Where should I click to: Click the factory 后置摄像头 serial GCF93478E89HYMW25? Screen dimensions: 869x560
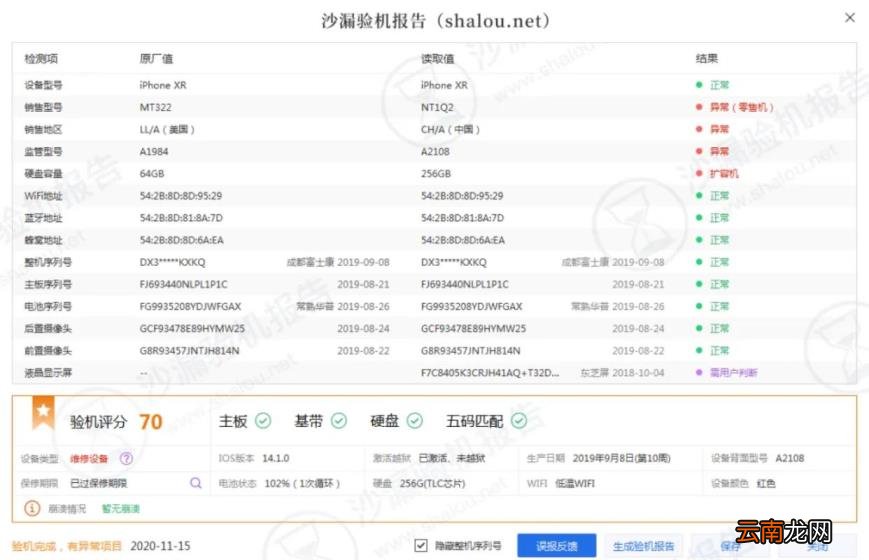[192, 328]
